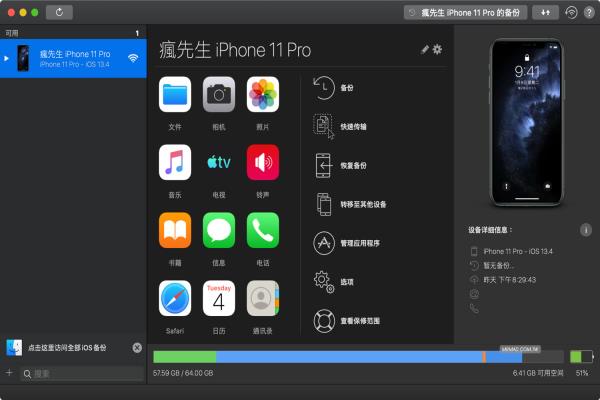600x400 pixels.
Task: Open Manage Apps (管理应用程序)
Action: pos(346,243)
